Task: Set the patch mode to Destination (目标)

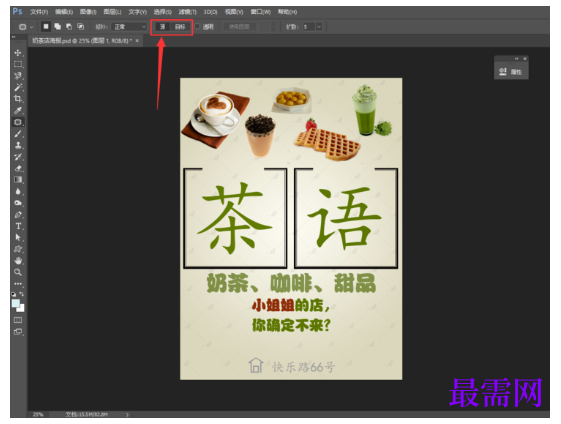Action: click(180, 27)
